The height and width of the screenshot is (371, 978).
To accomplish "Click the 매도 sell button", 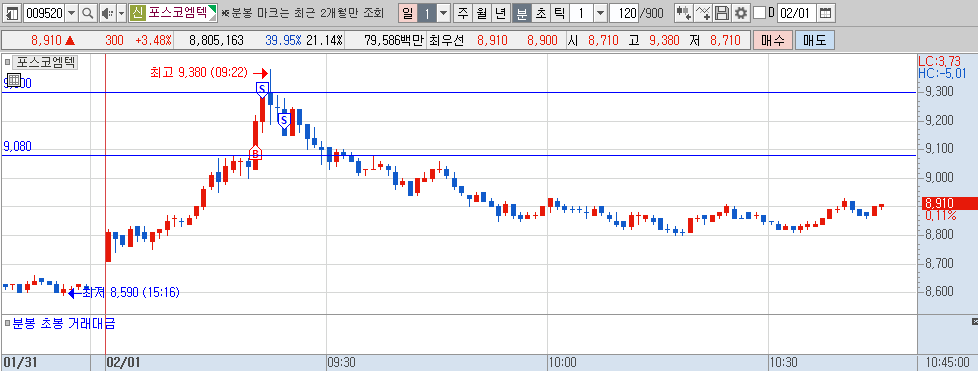I will 815,41.
